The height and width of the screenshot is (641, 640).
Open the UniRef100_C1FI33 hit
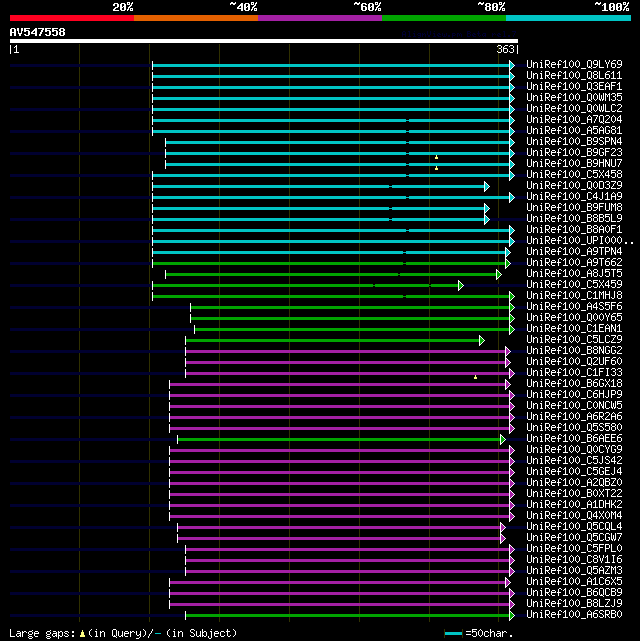(x=574, y=373)
